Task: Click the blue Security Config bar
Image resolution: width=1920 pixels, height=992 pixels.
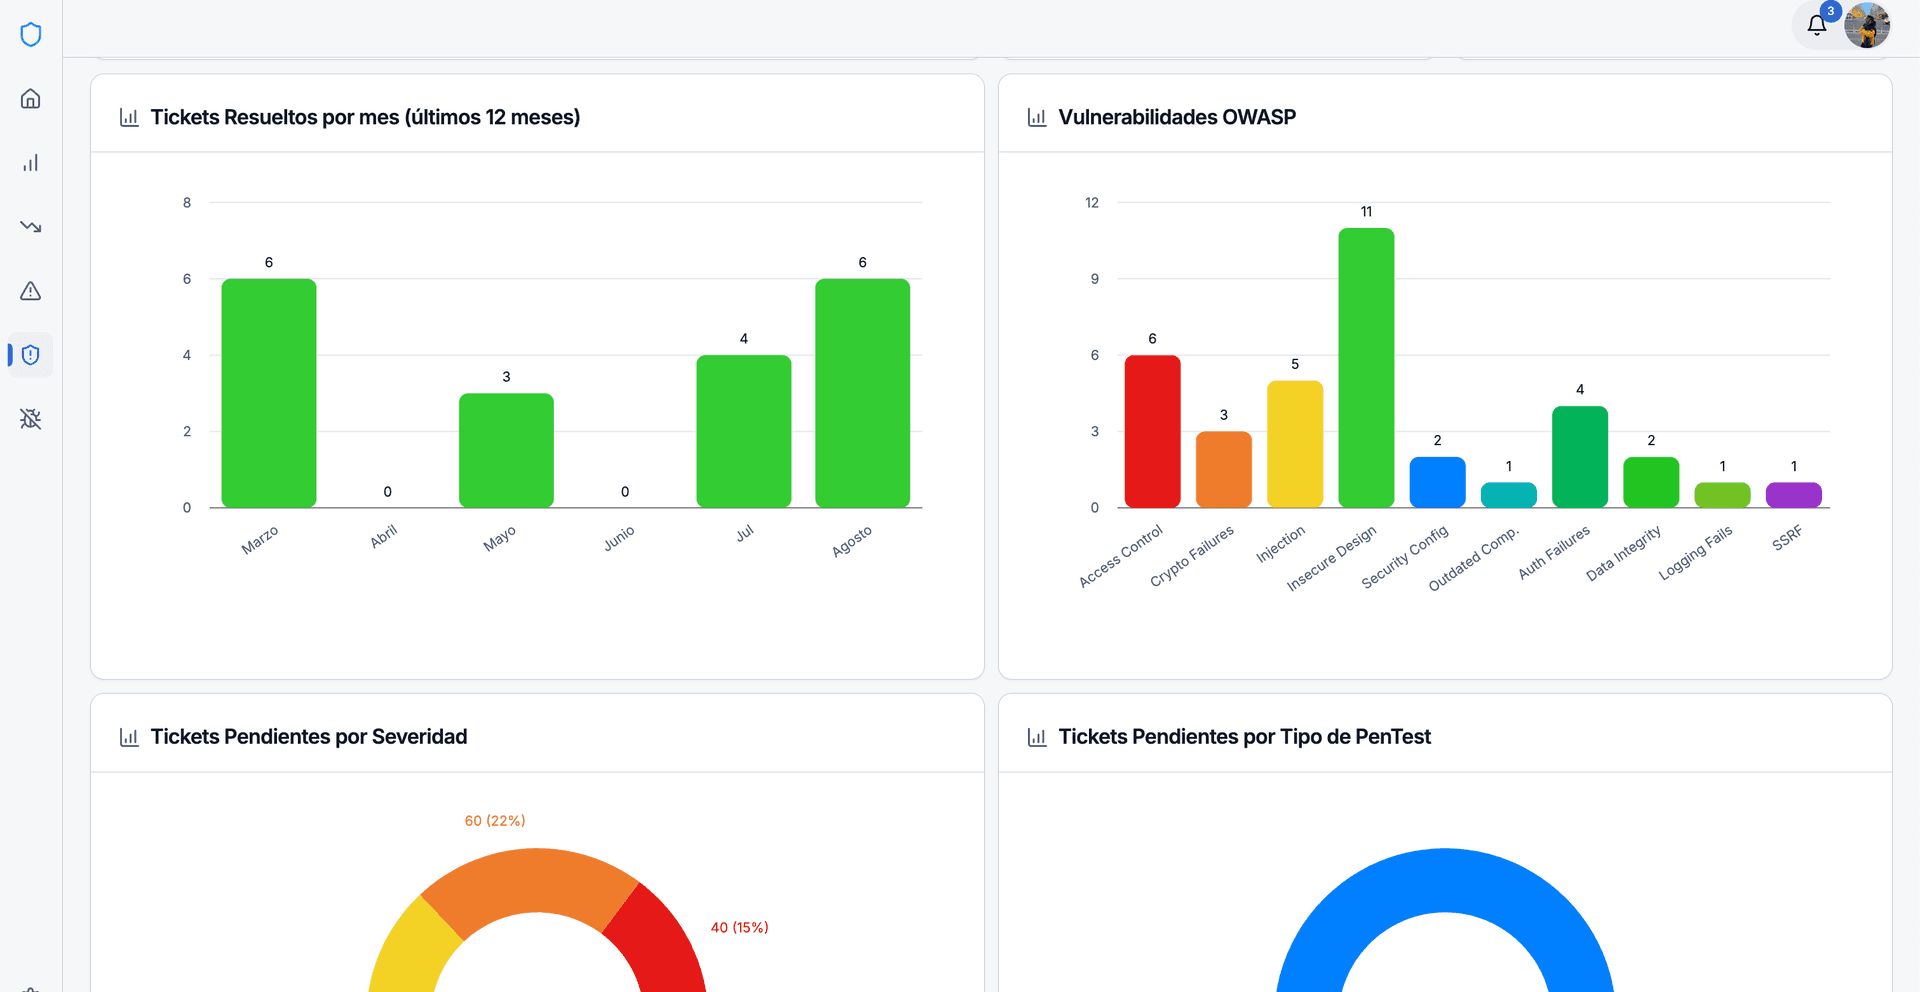Action: (x=1437, y=482)
